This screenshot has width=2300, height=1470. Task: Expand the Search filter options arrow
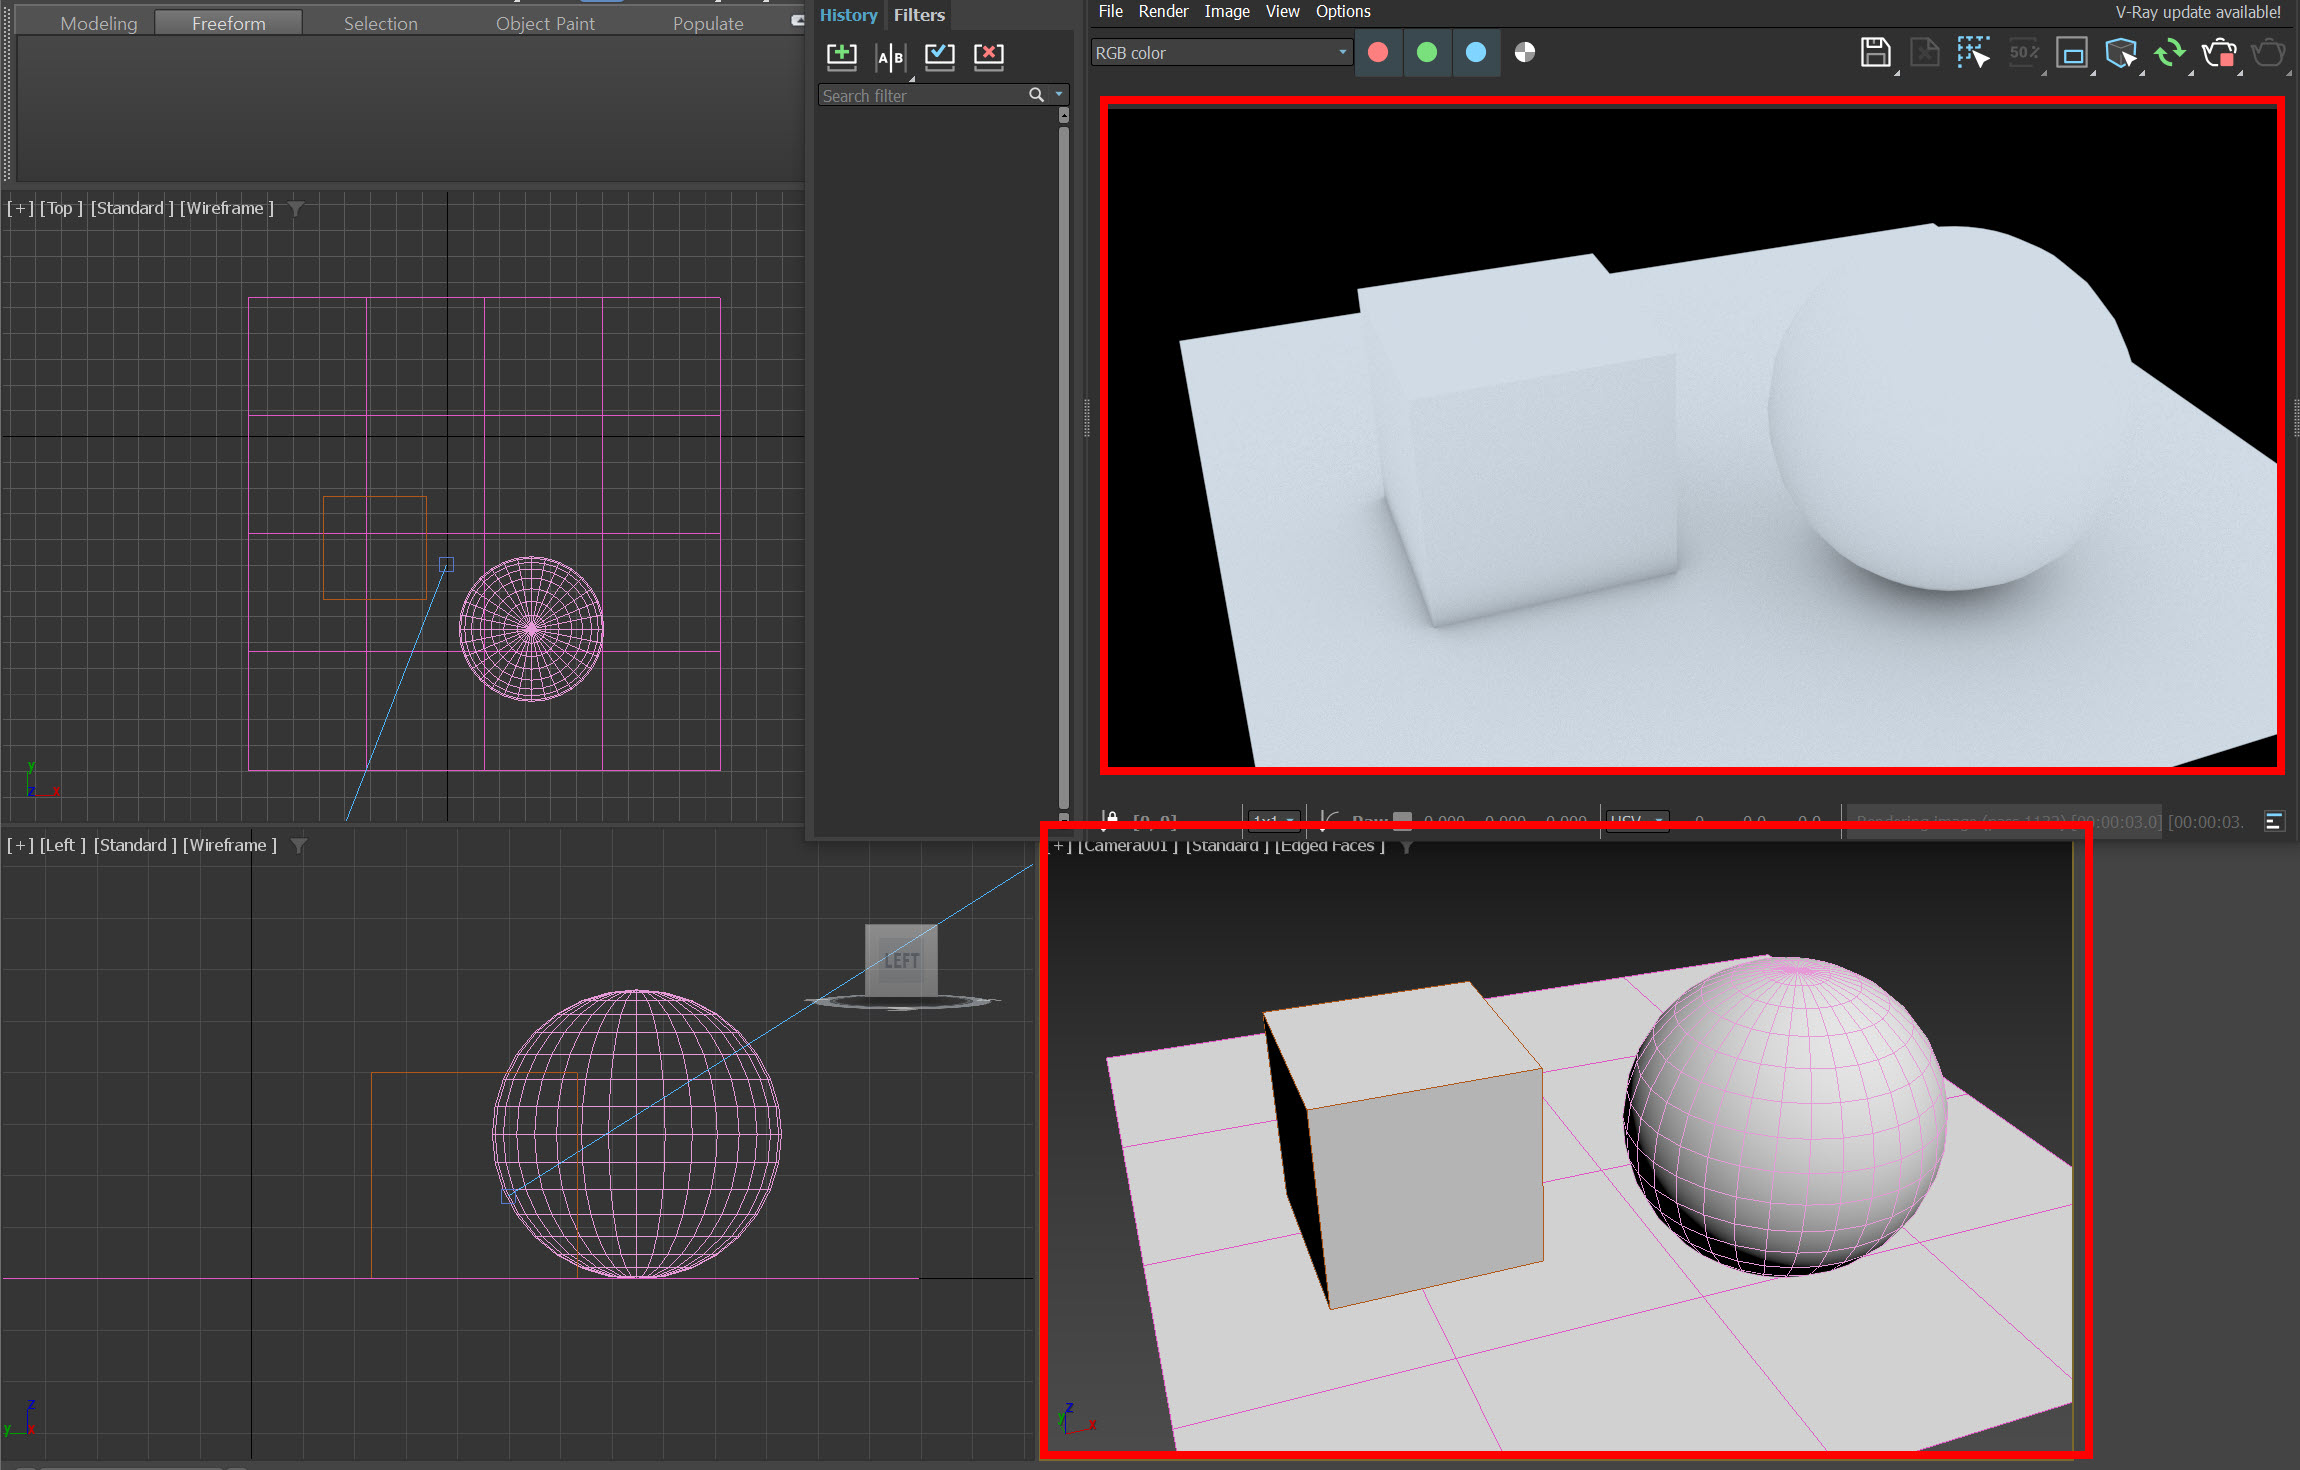coord(1059,95)
